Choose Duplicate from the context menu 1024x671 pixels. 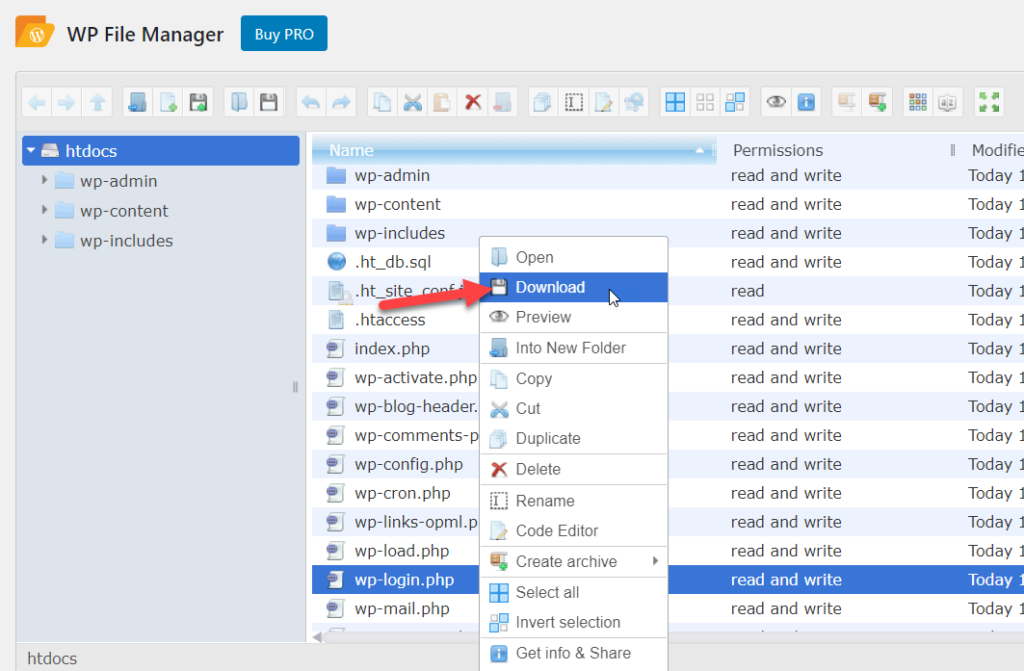click(573, 438)
